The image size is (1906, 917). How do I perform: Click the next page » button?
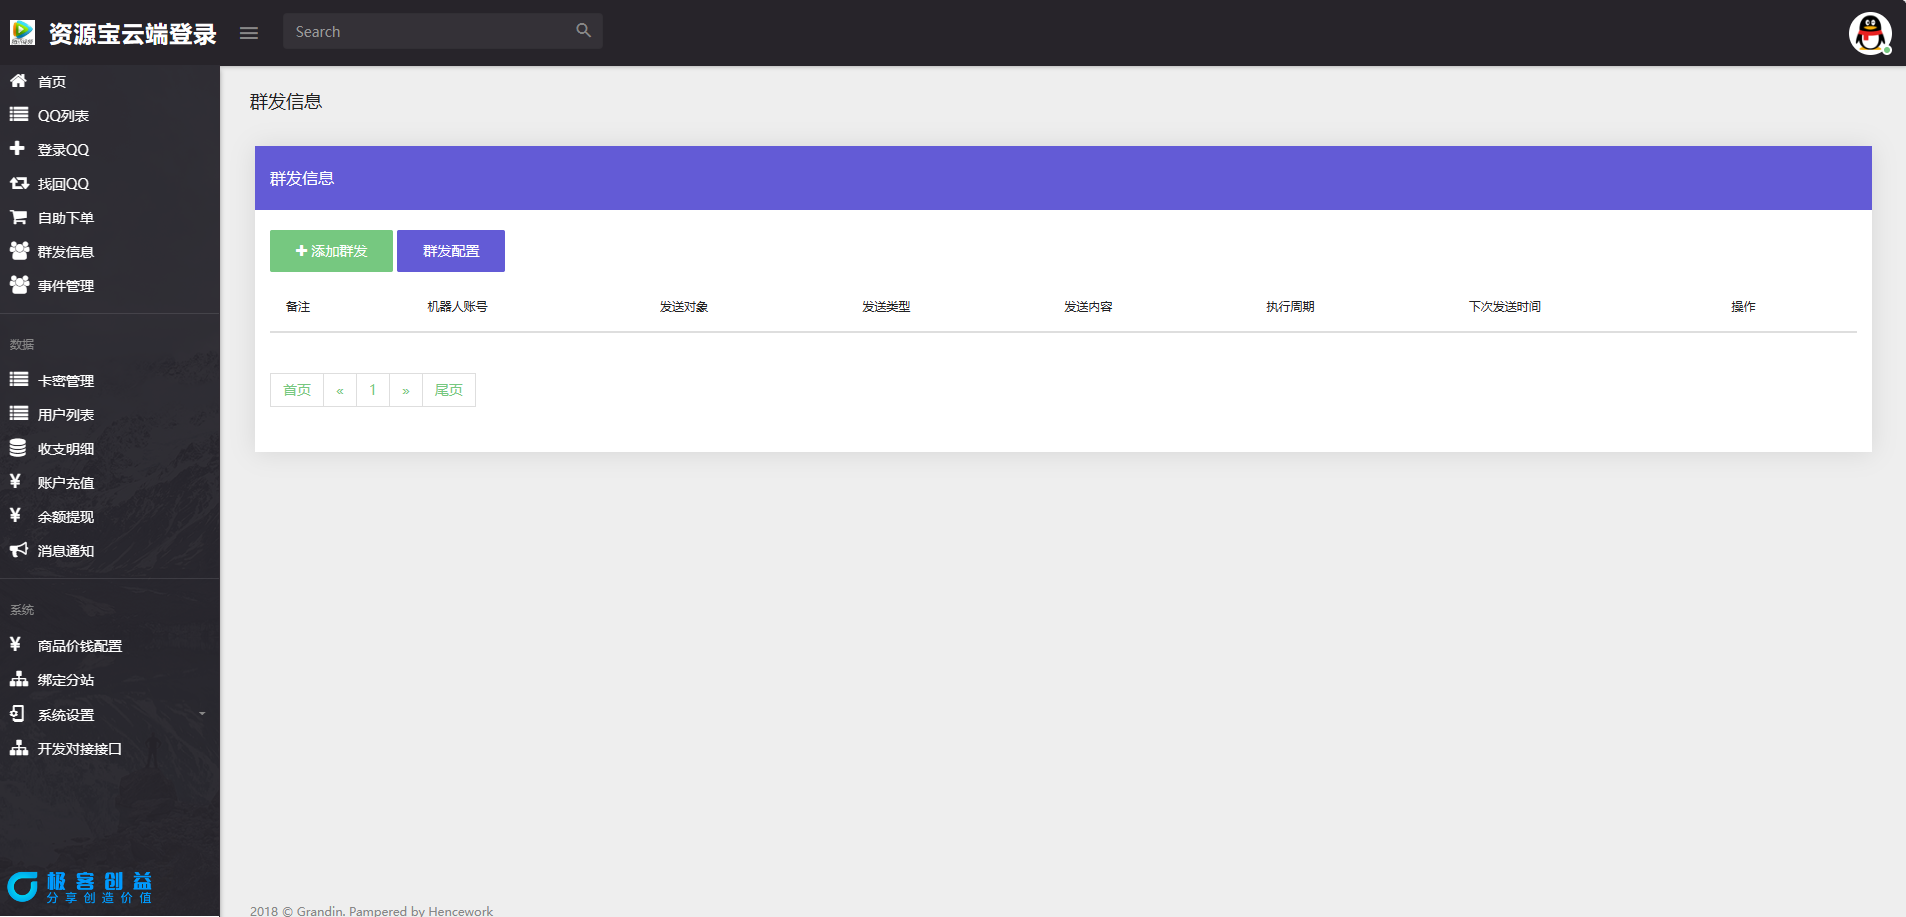coord(405,390)
